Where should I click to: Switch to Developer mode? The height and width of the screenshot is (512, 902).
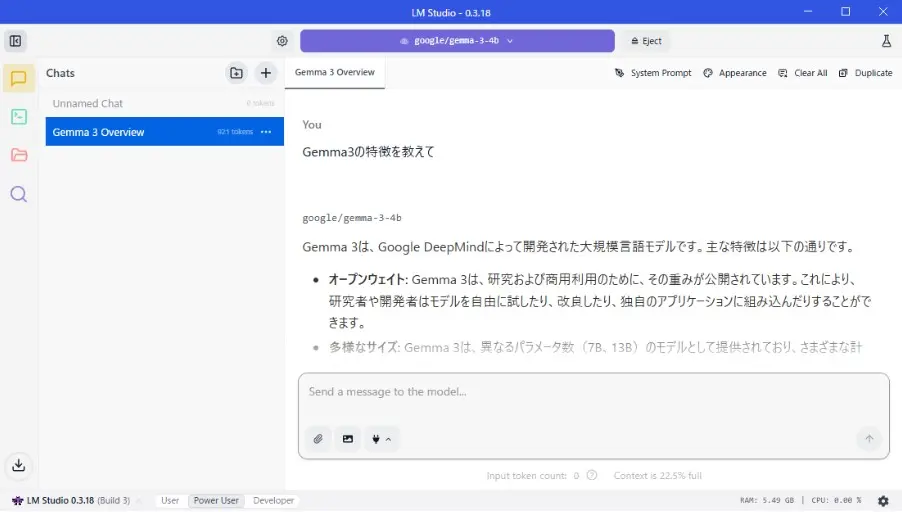(x=273, y=500)
